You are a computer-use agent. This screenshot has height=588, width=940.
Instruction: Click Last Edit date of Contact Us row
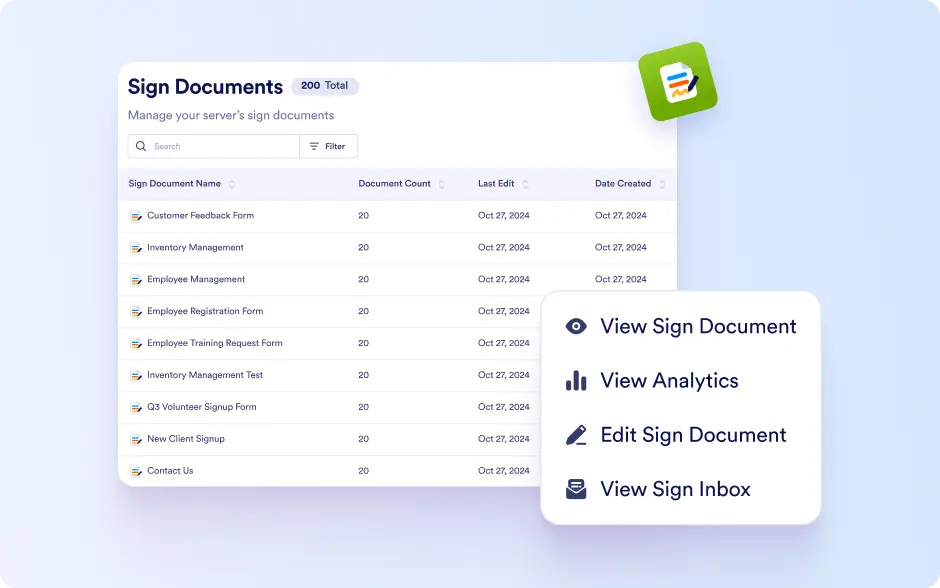504,471
